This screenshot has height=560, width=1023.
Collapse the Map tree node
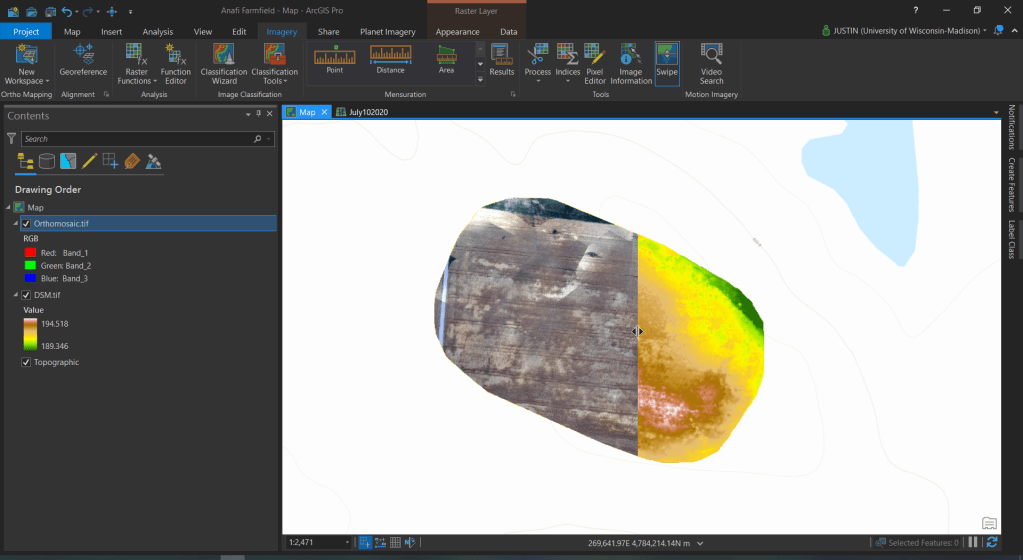(x=9, y=207)
